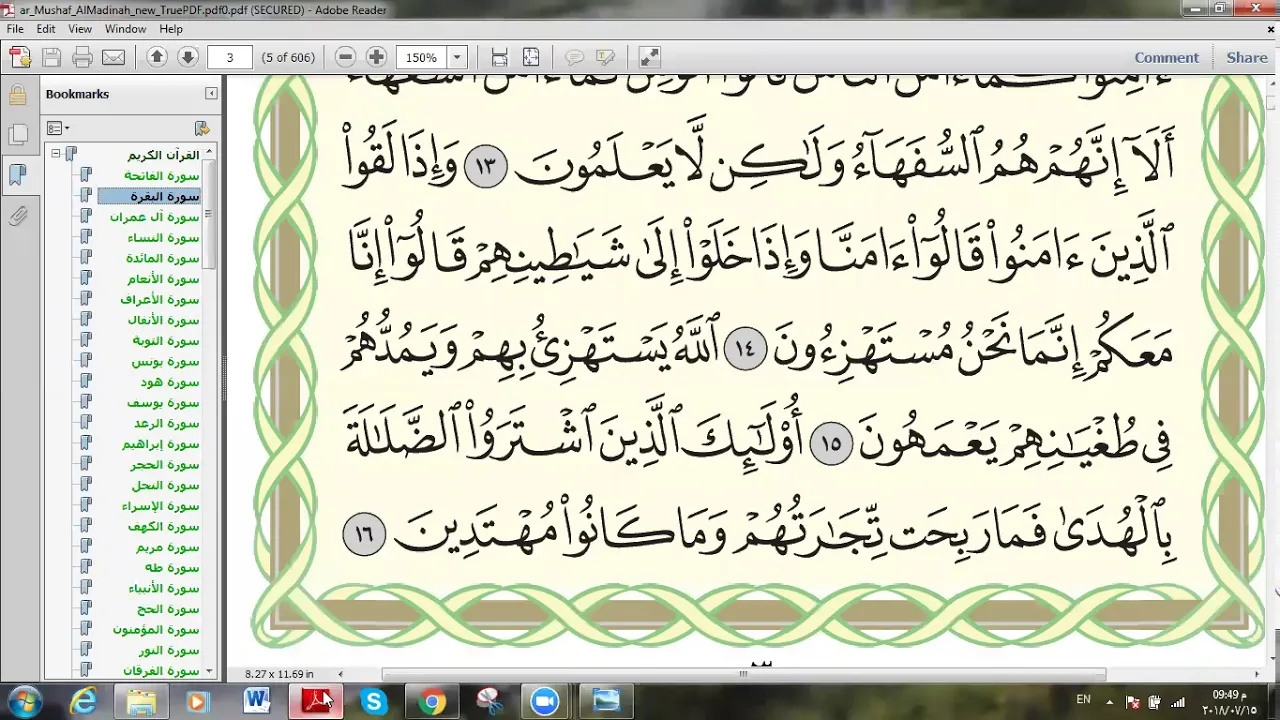This screenshot has height=720, width=1280.
Task: Open bookmark سورة النساء
Action: point(164,238)
